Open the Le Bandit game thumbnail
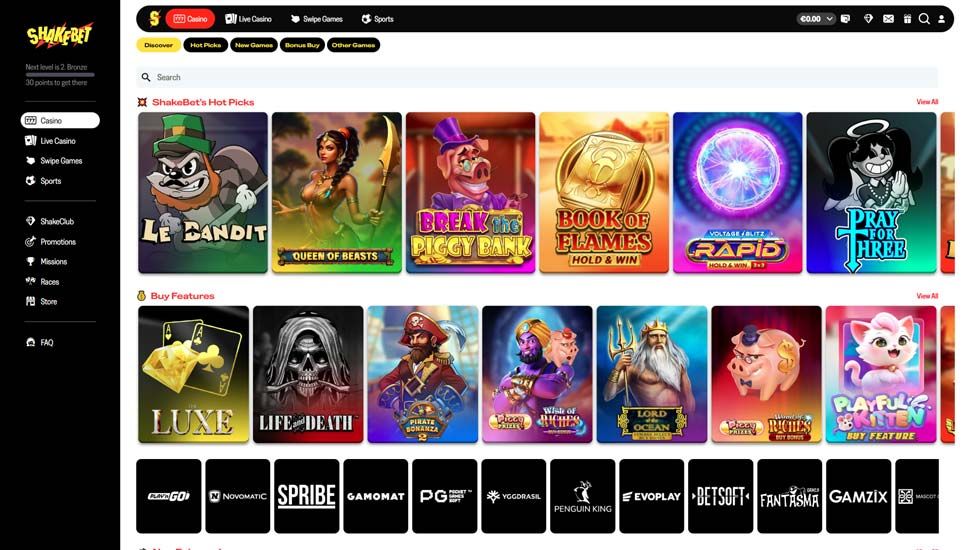Image resolution: width=970 pixels, height=550 pixels. pos(203,192)
